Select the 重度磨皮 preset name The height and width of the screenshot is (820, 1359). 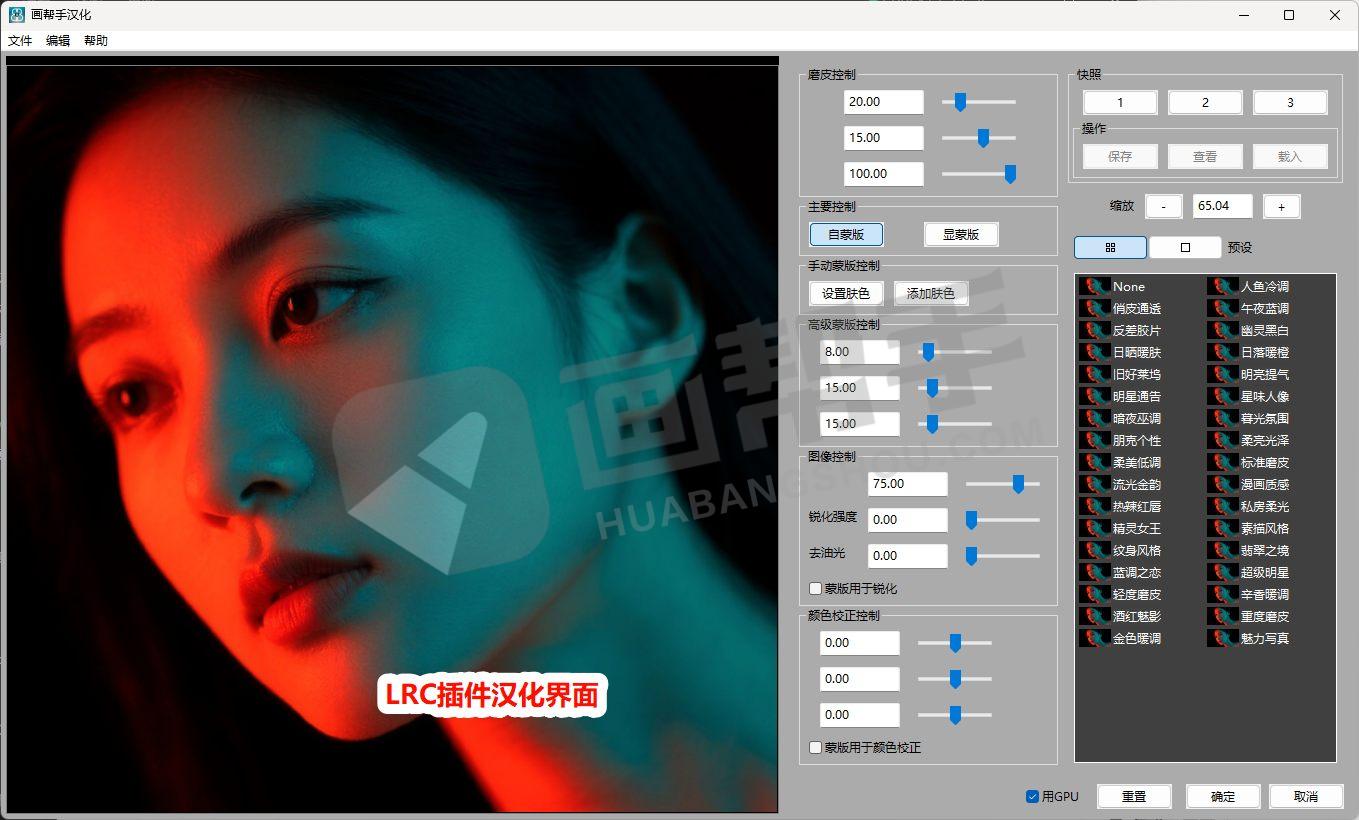pyautogui.click(x=1265, y=616)
